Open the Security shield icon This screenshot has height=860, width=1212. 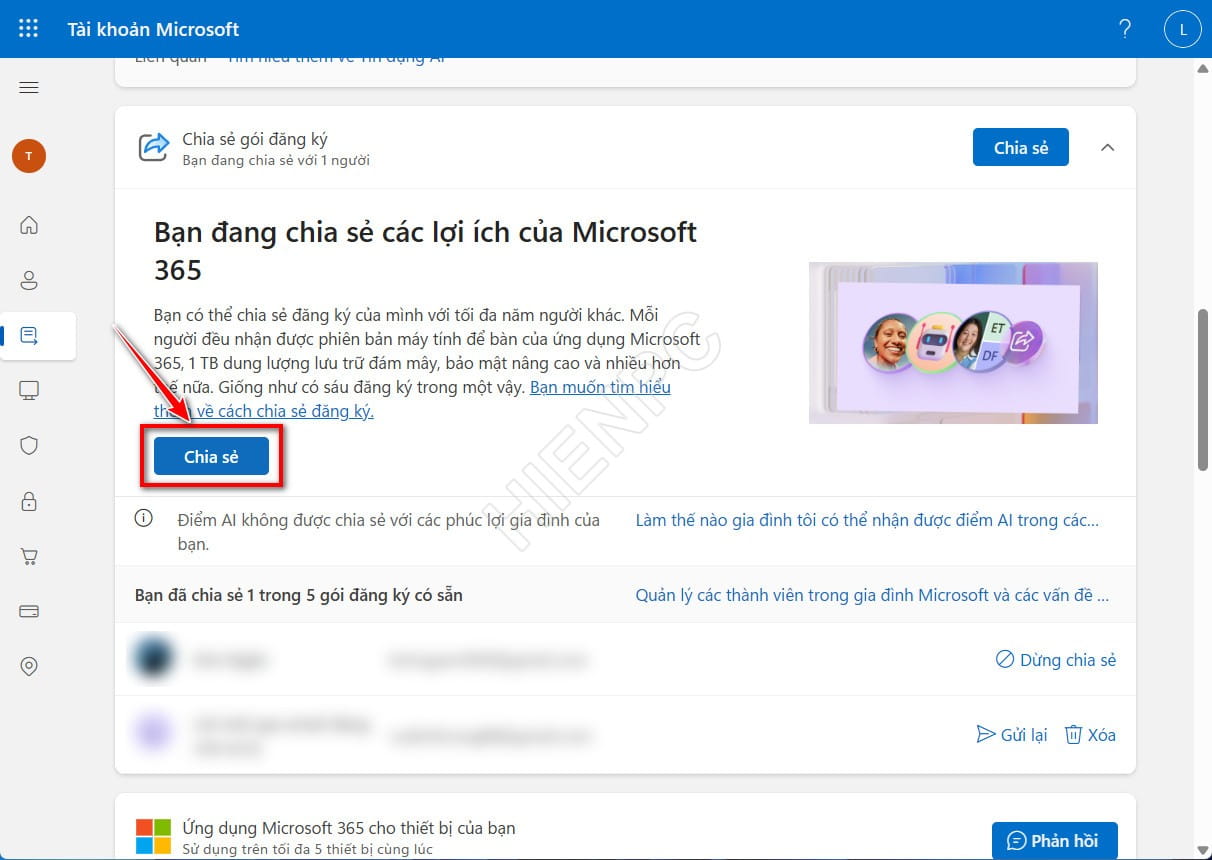click(29, 446)
